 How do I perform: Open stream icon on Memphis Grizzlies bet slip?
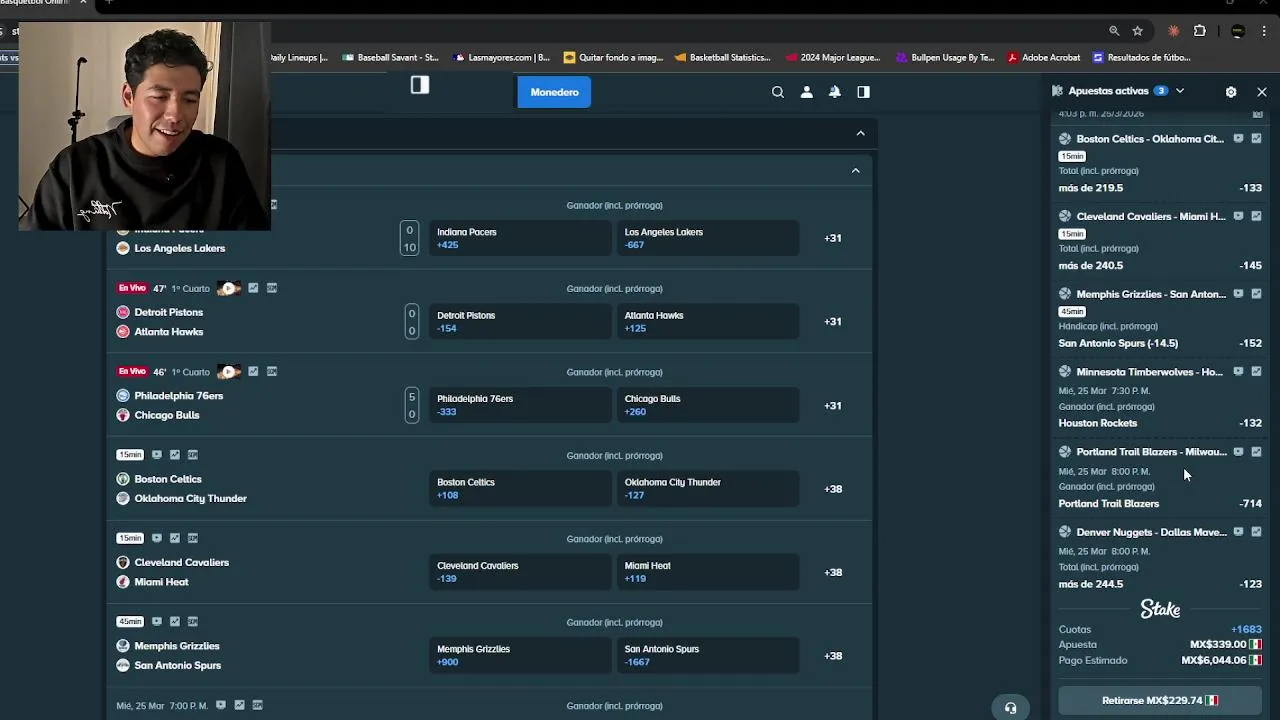[1238, 294]
